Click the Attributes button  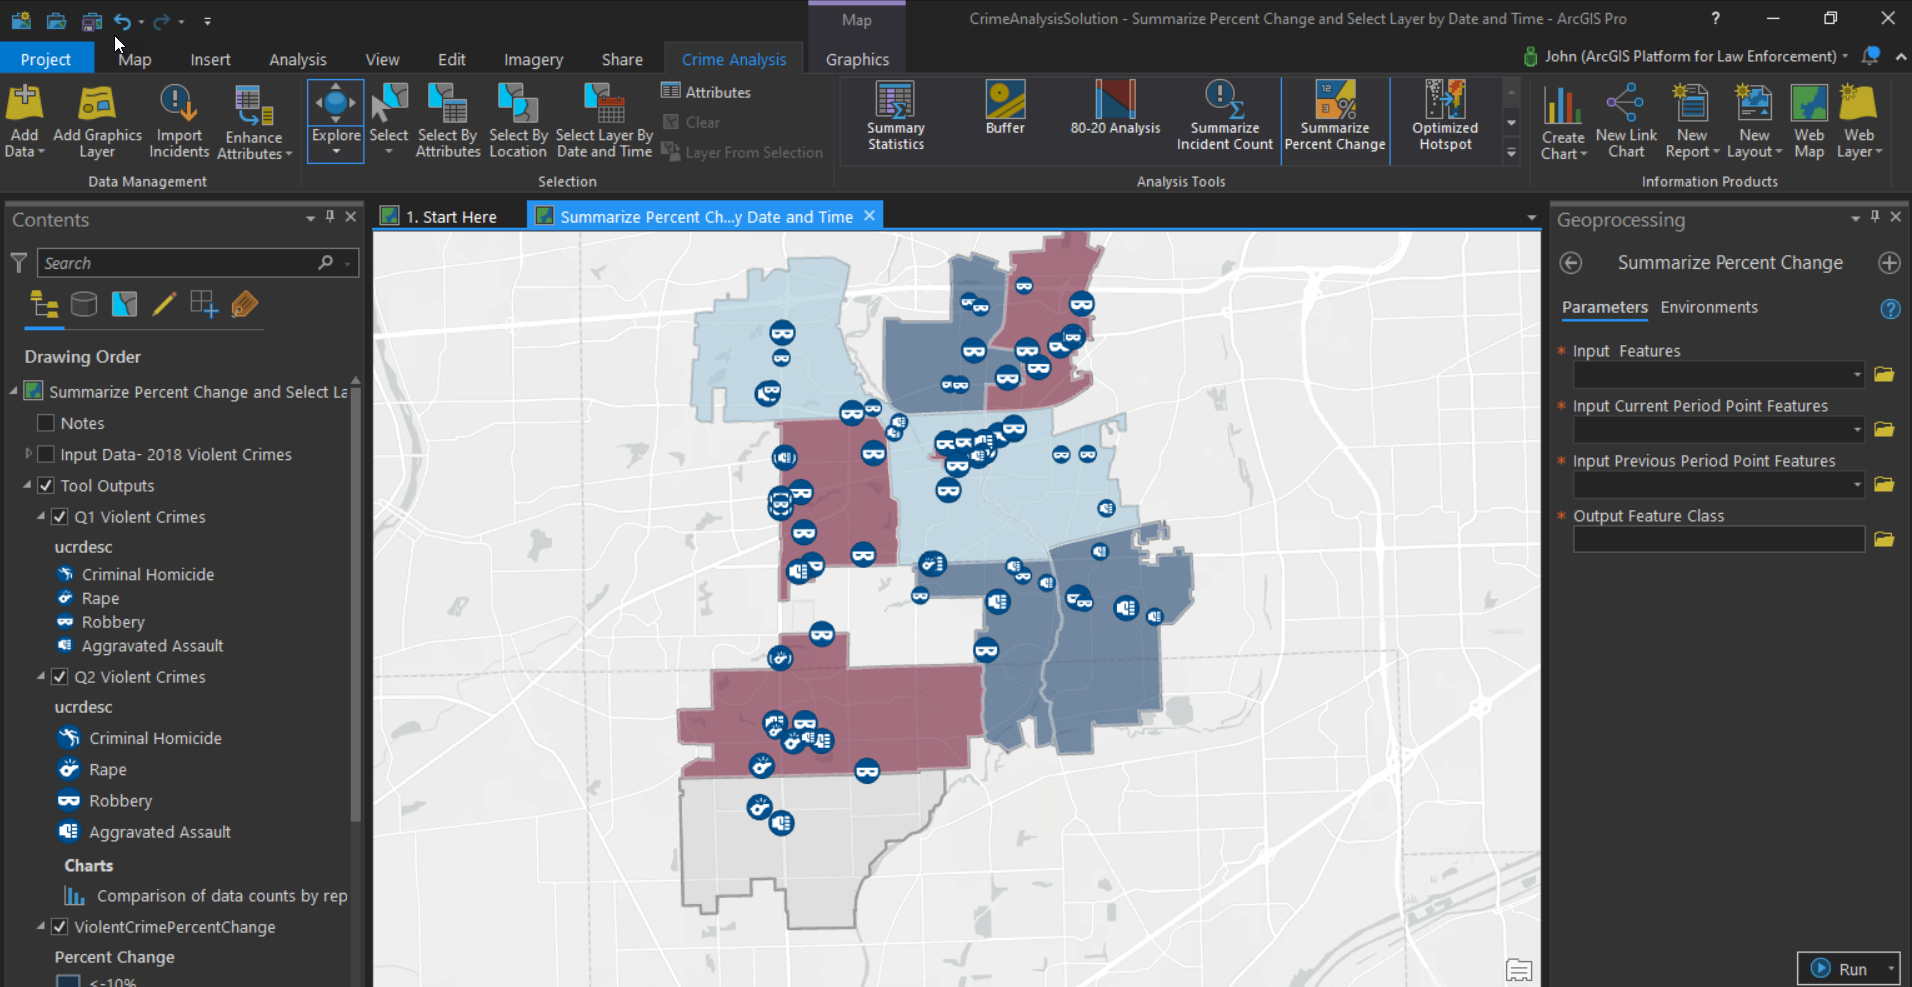point(706,92)
